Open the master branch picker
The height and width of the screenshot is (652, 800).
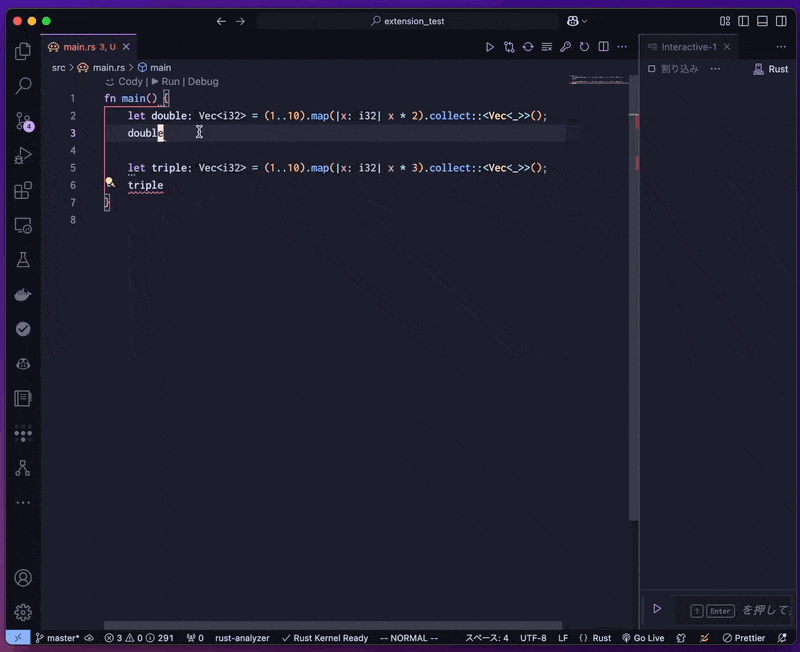[57, 638]
